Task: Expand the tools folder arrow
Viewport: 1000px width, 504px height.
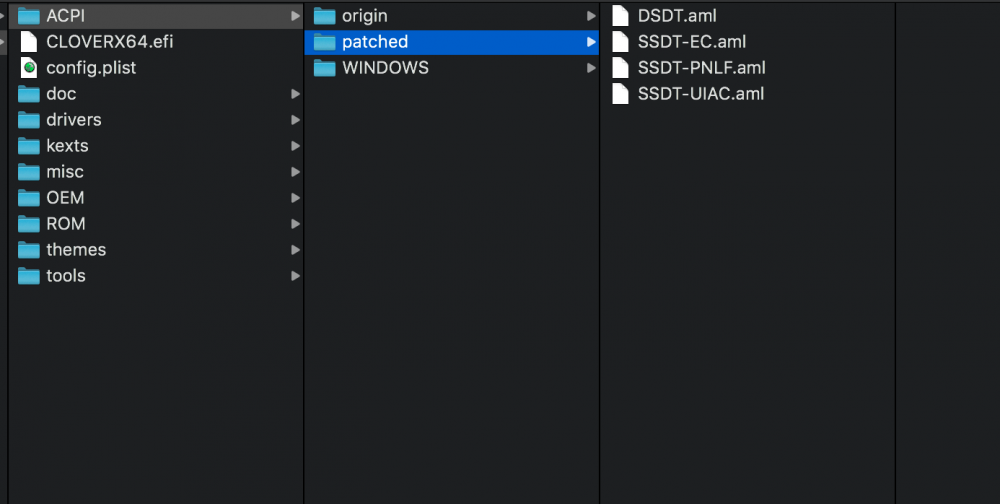Action: click(x=295, y=276)
